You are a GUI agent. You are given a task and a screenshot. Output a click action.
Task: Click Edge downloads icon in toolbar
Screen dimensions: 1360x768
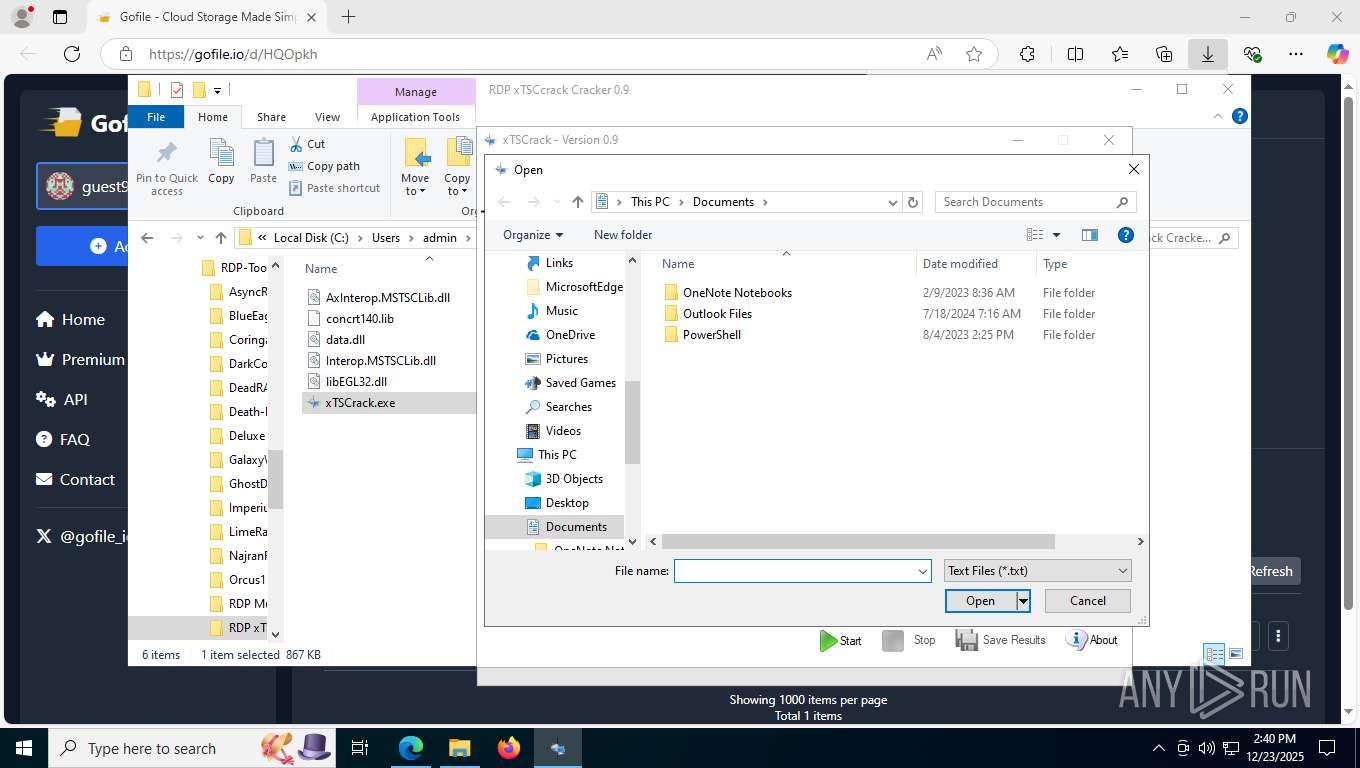pos(1208,54)
